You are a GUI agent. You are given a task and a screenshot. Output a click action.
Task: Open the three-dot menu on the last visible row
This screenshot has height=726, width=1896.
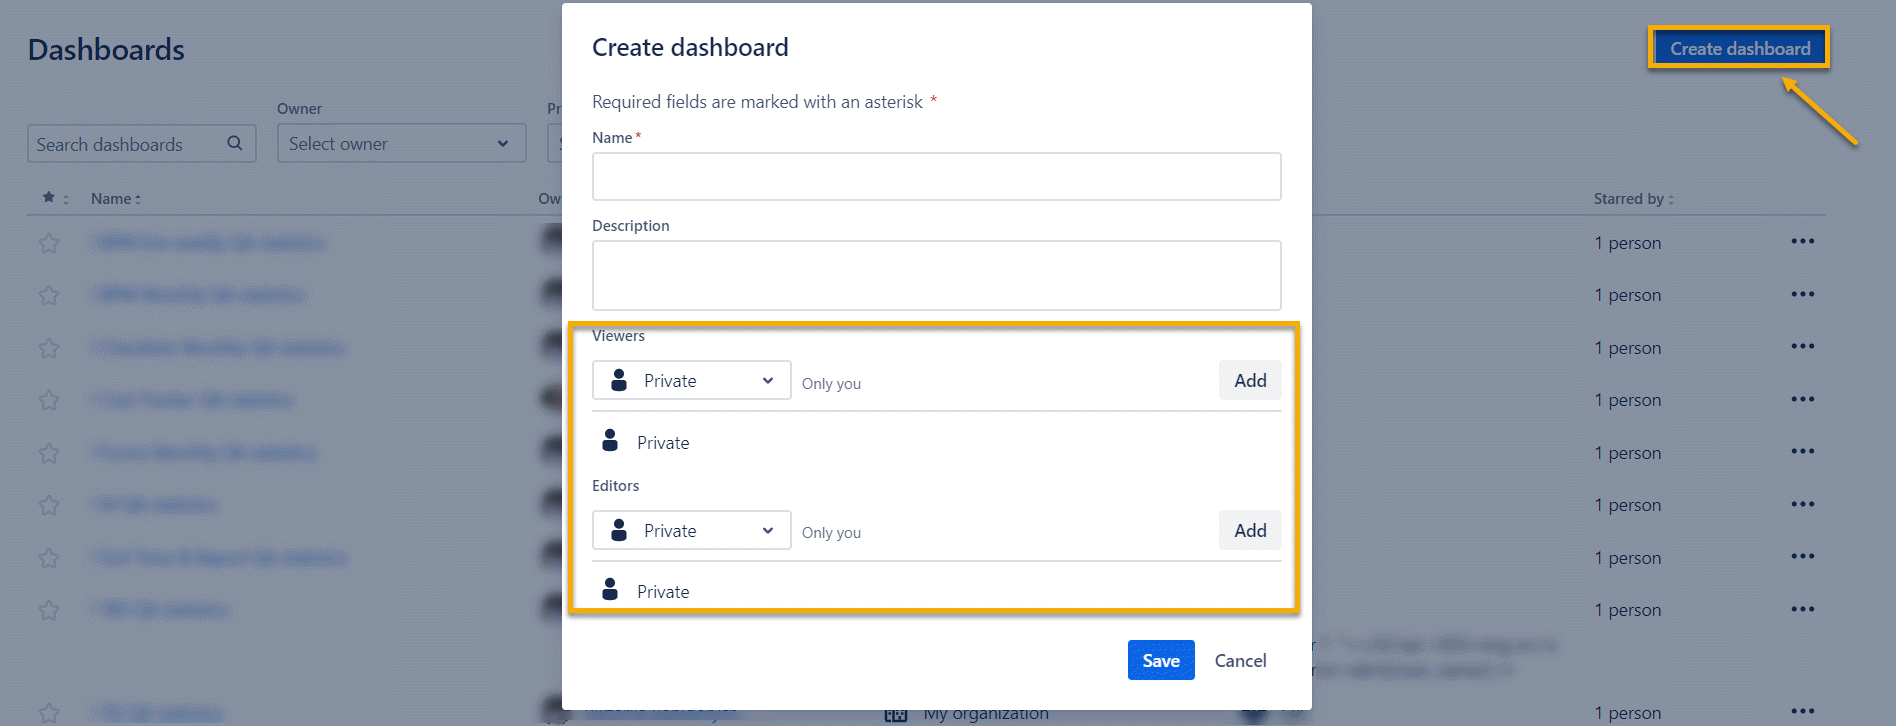point(1802,711)
